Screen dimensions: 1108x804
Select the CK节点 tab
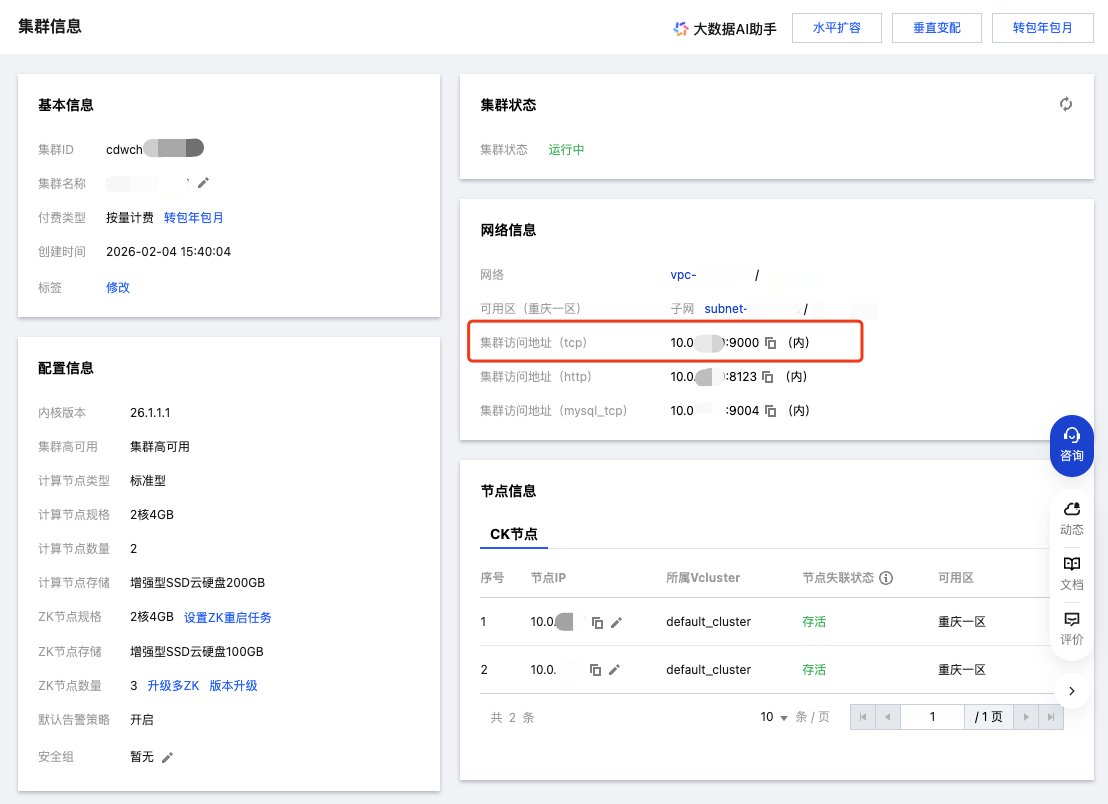pyautogui.click(x=514, y=534)
